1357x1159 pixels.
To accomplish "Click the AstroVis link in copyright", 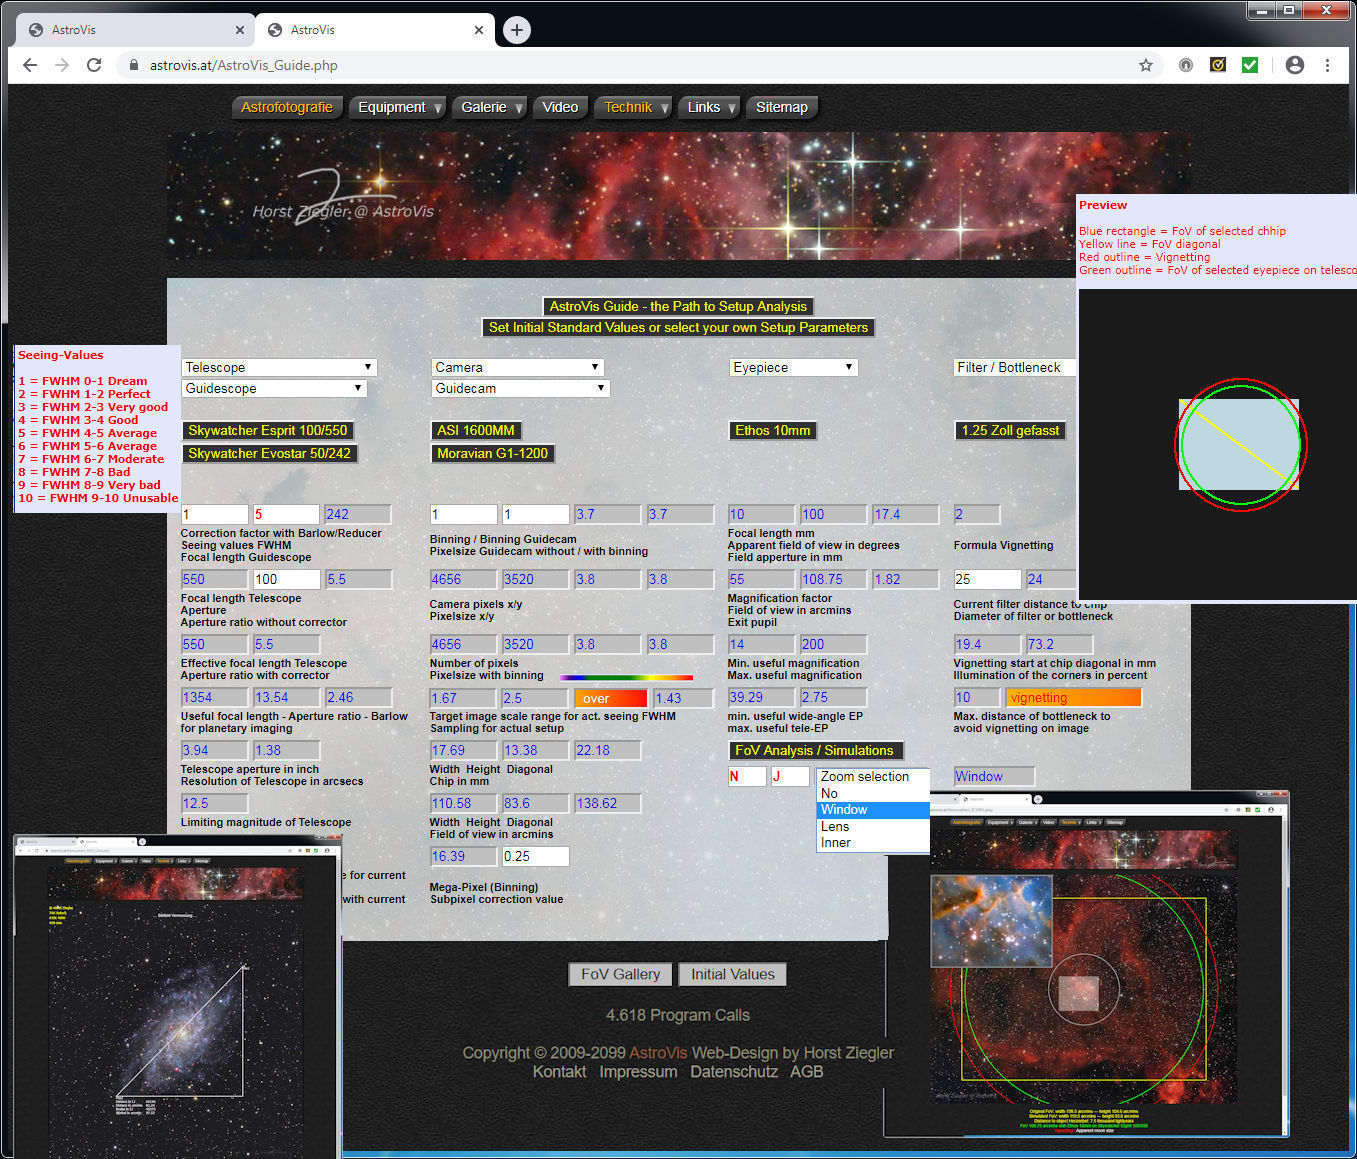I will pyautogui.click(x=658, y=1053).
